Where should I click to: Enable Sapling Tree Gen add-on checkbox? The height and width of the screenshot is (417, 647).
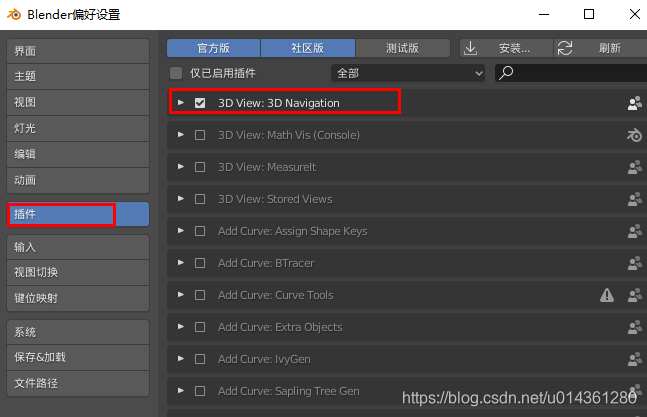click(x=200, y=391)
